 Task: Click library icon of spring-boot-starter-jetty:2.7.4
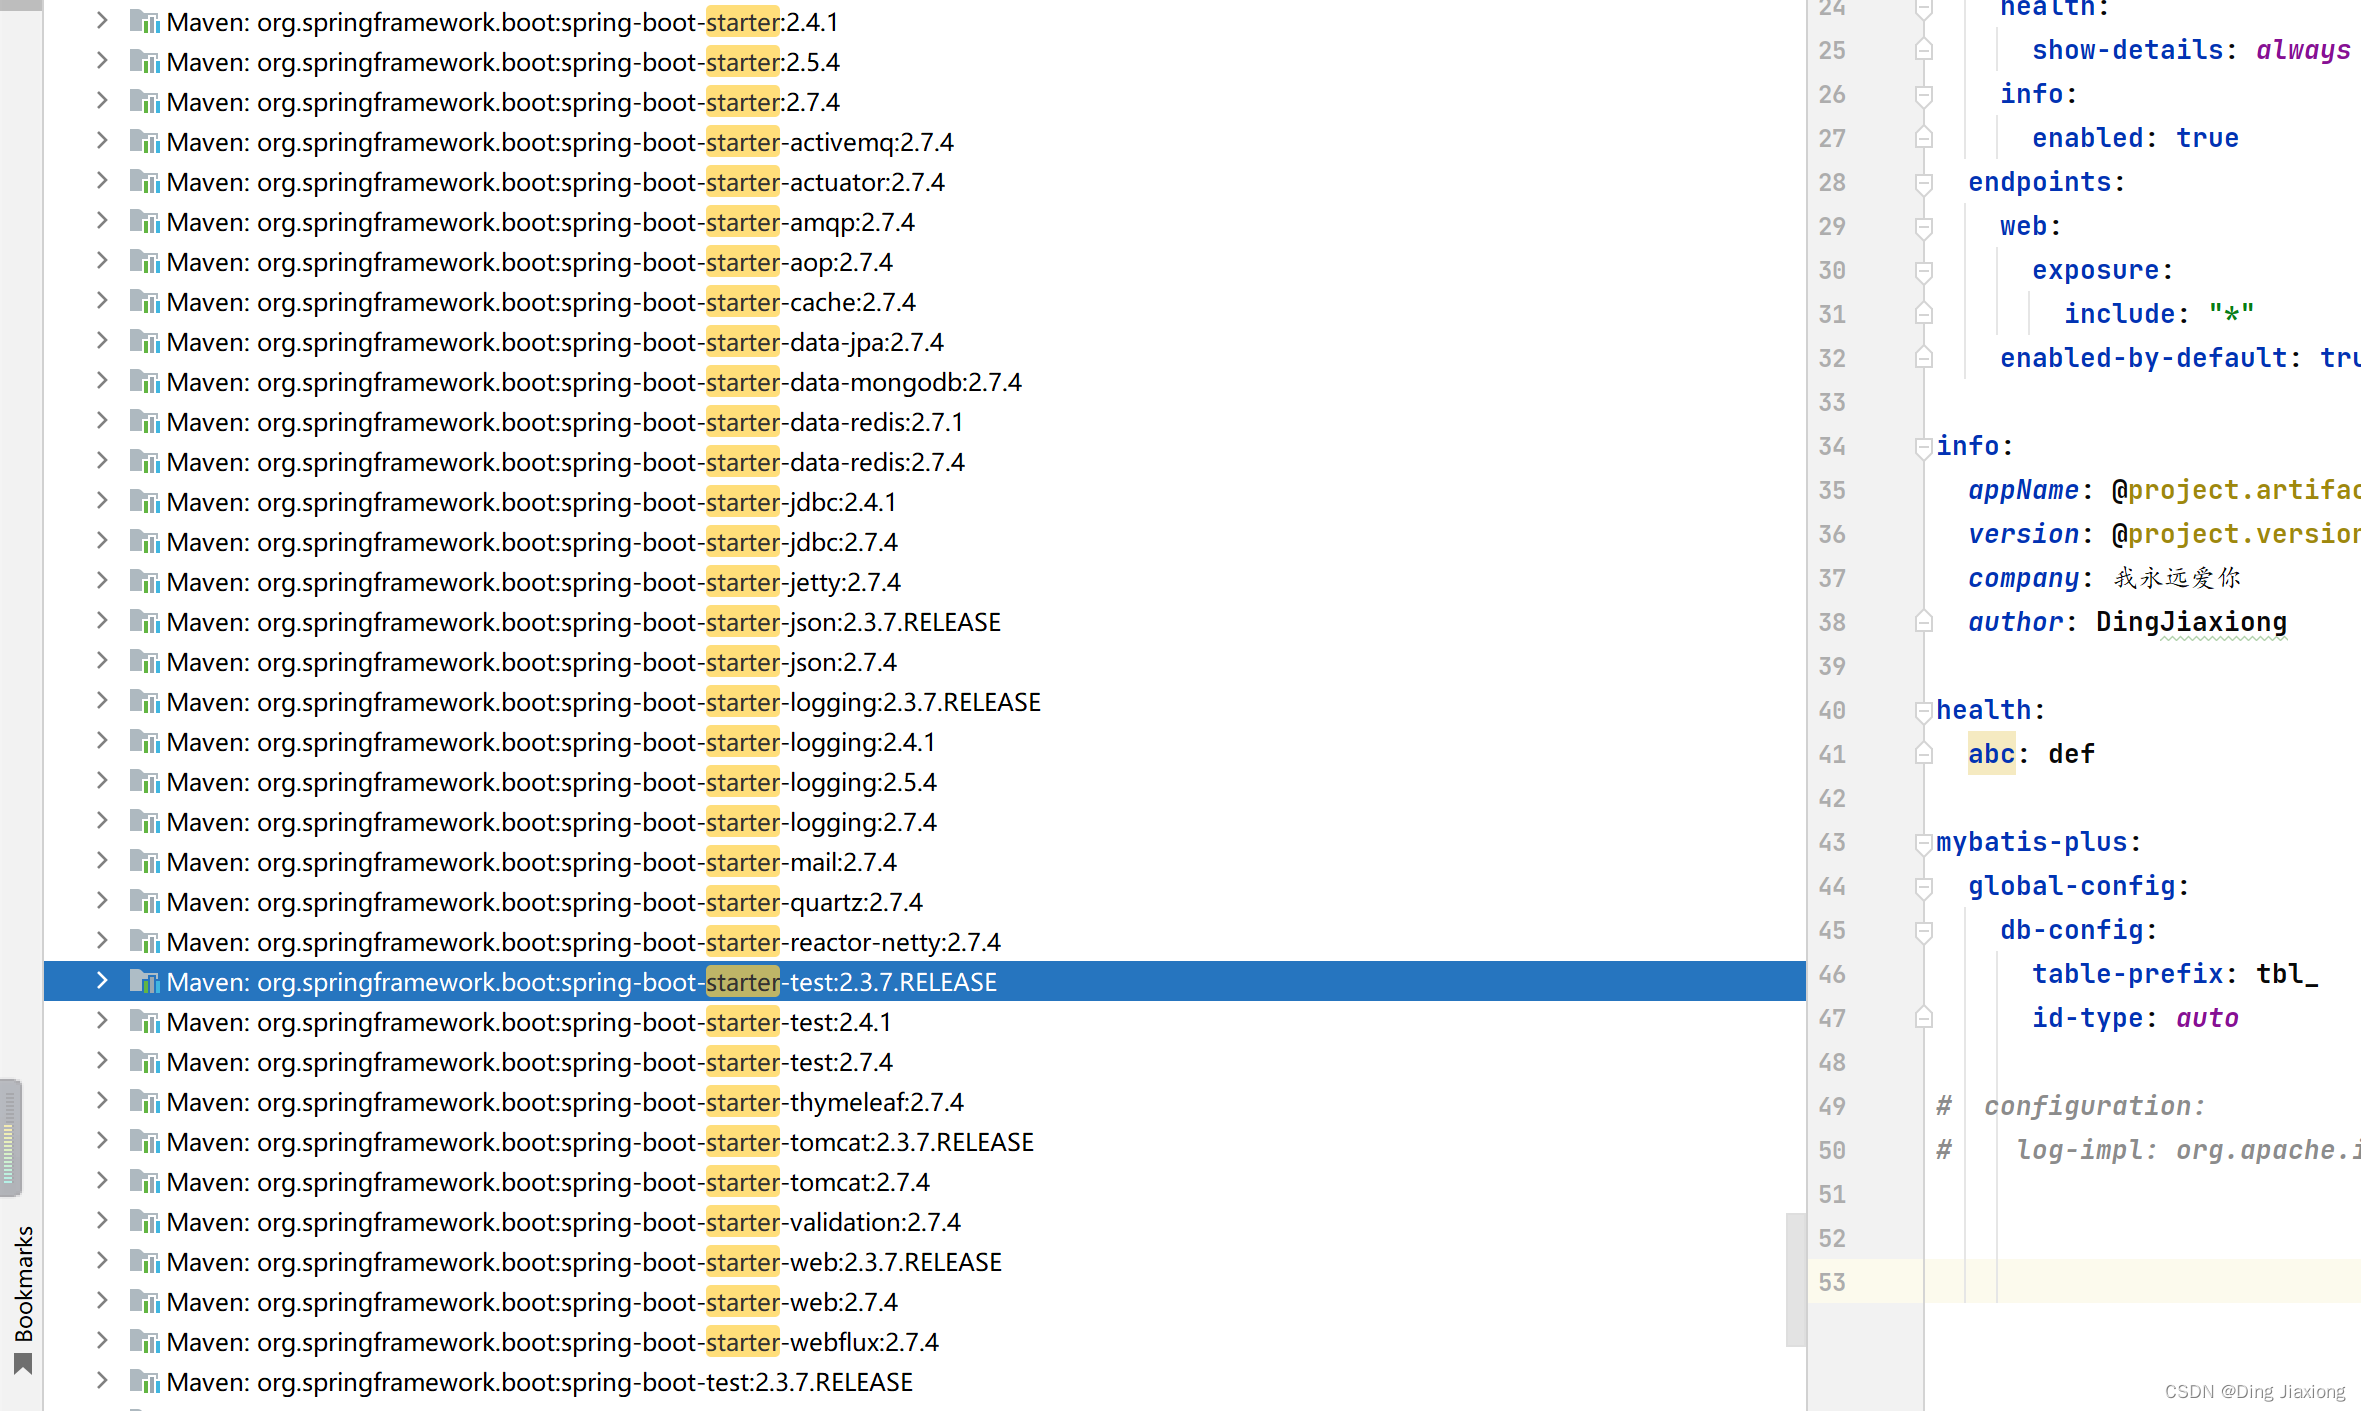pos(145,582)
